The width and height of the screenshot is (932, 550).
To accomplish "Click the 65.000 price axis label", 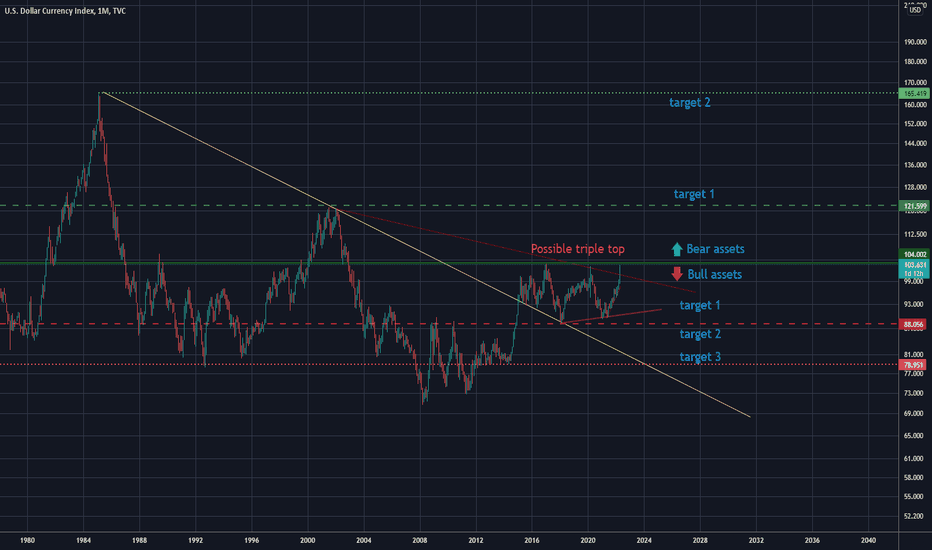I will click(914, 435).
